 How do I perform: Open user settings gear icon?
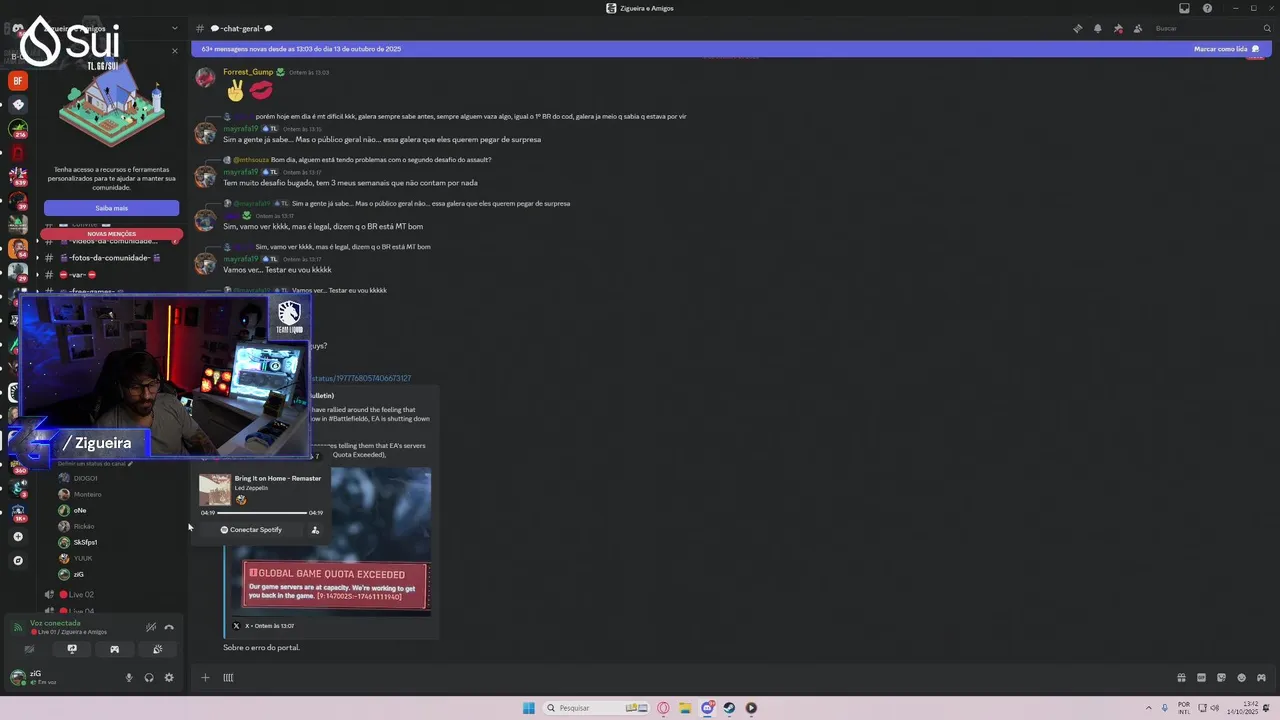pos(169,677)
